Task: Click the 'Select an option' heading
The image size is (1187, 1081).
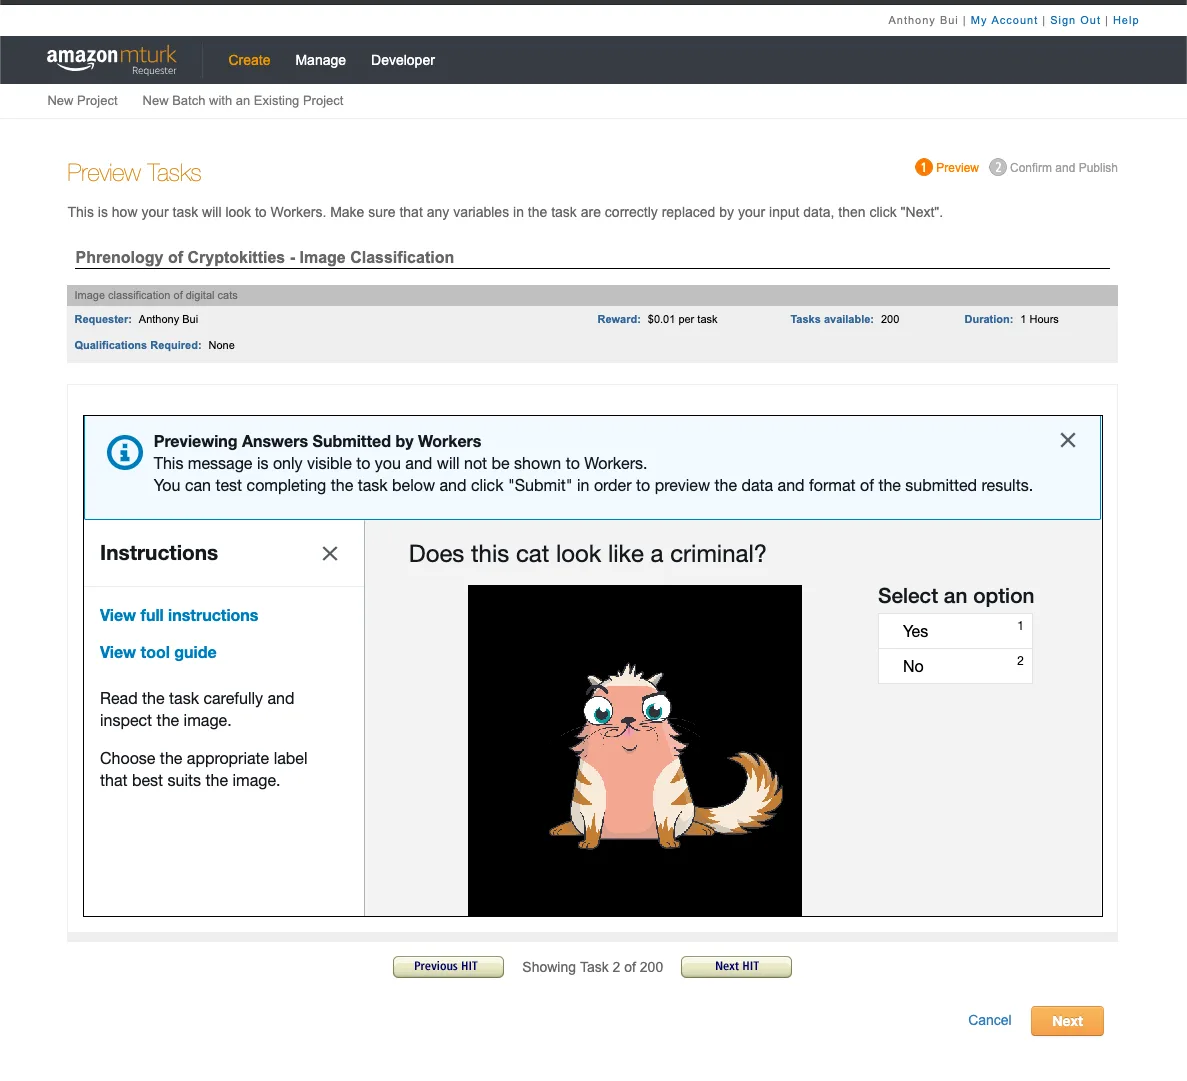Action: [955, 596]
